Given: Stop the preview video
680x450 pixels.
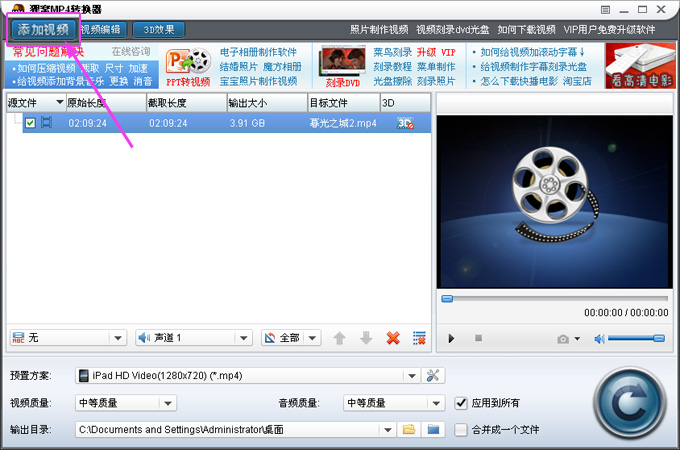Looking at the screenshot, I should [478, 338].
